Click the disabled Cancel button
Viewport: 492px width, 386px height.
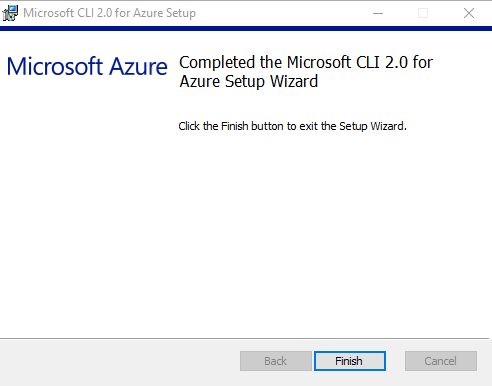[x=441, y=361]
